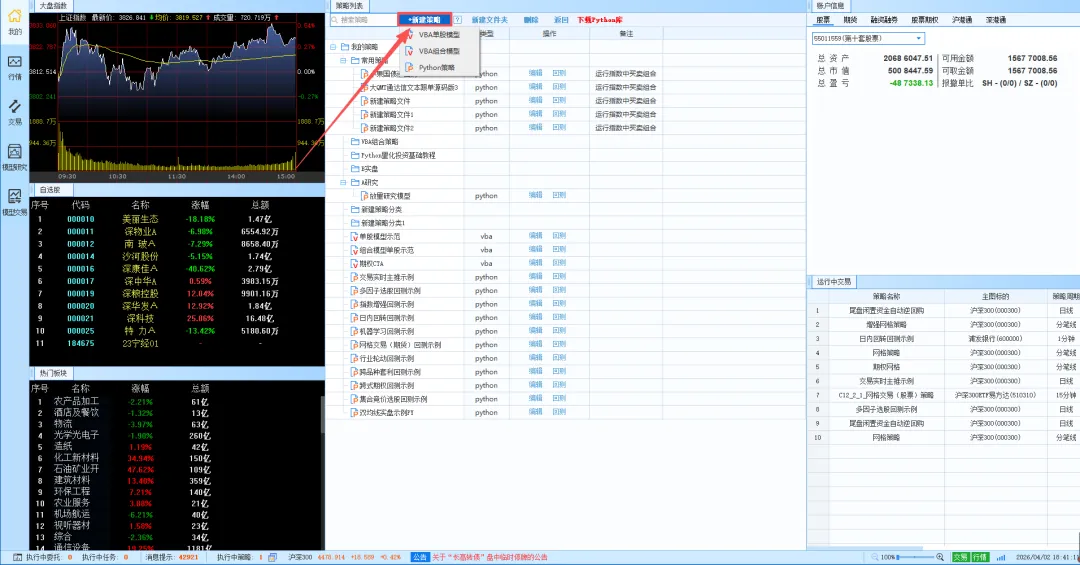Switch to the 融资融券 account tab
This screenshot has height=565, width=1080.
884,20
